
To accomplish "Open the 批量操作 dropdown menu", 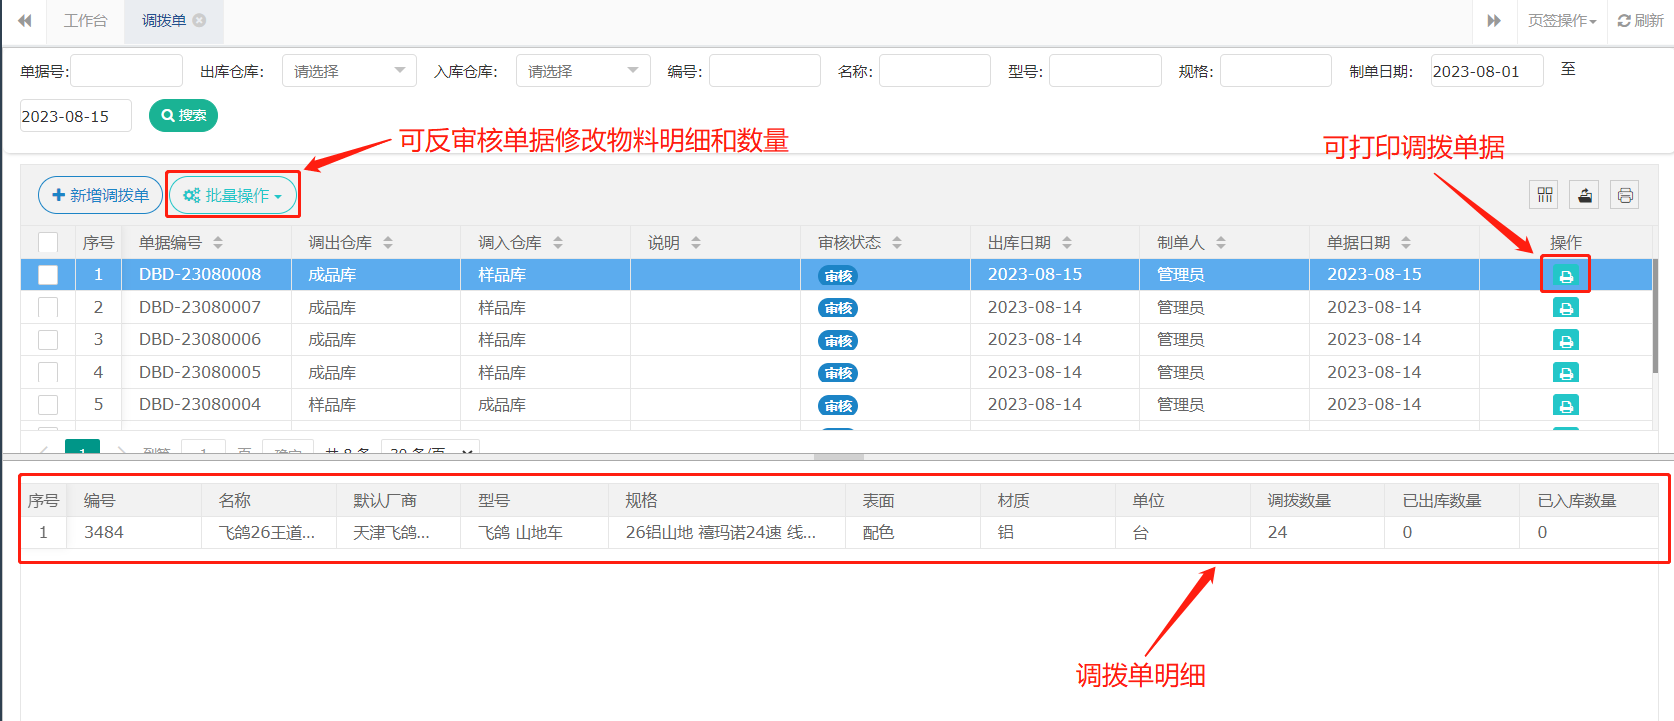I will pos(233,195).
